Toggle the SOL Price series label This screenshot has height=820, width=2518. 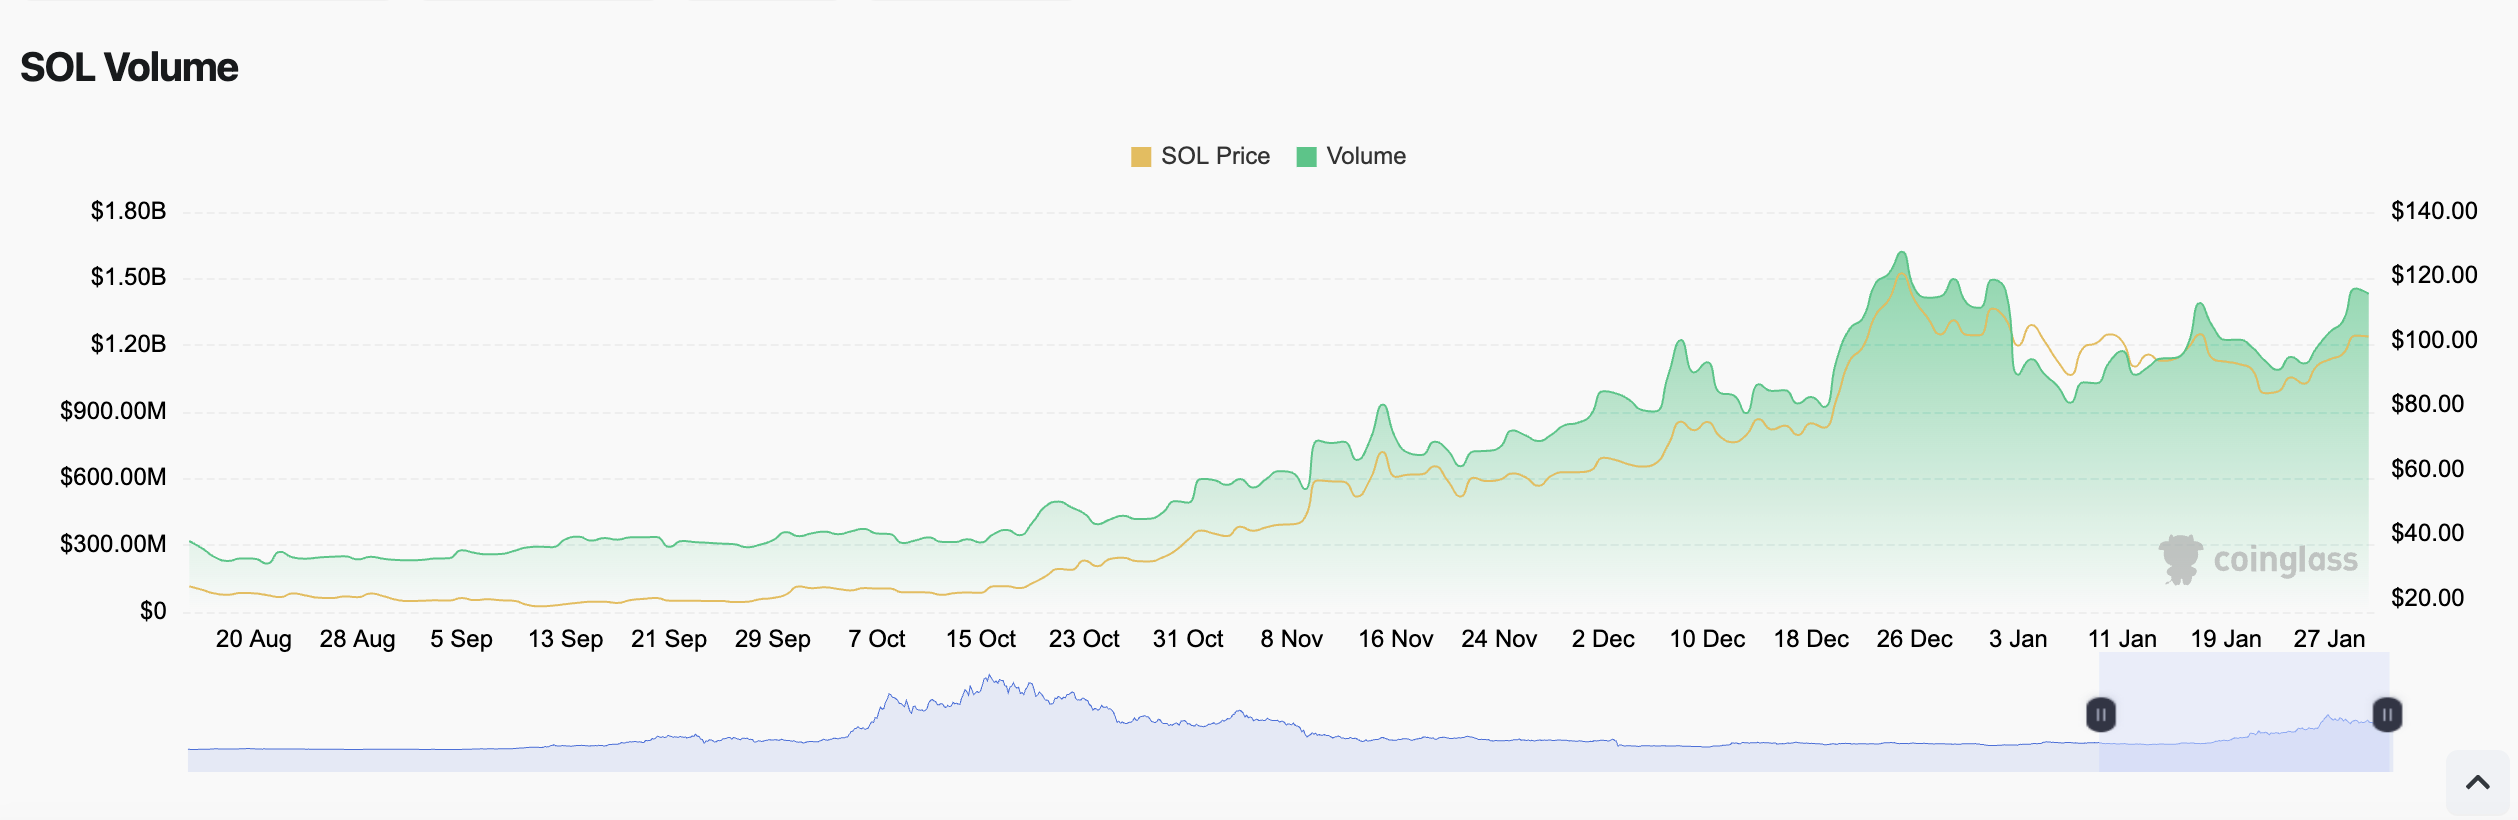(1215, 156)
